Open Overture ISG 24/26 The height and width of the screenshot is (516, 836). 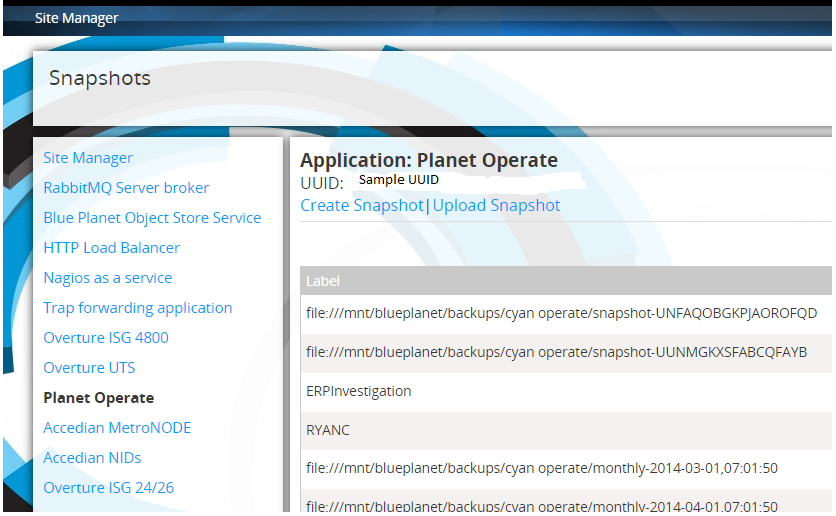(x=109, y=488)
